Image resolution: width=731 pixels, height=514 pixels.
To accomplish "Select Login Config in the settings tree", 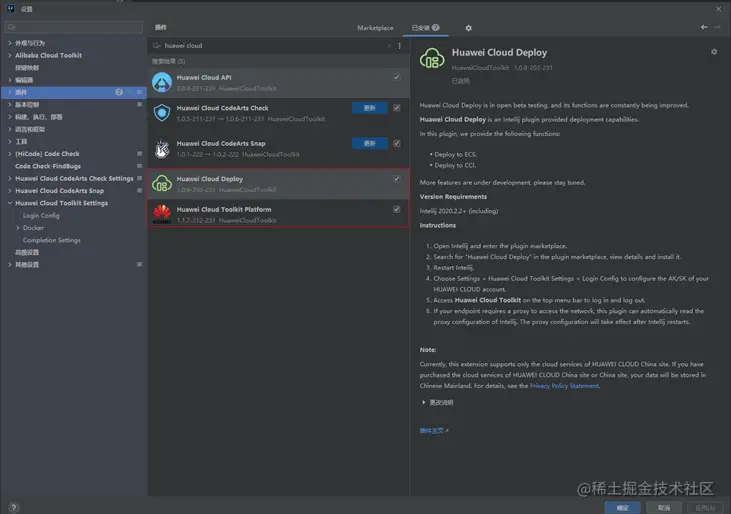I will click(x=41, y=215).
